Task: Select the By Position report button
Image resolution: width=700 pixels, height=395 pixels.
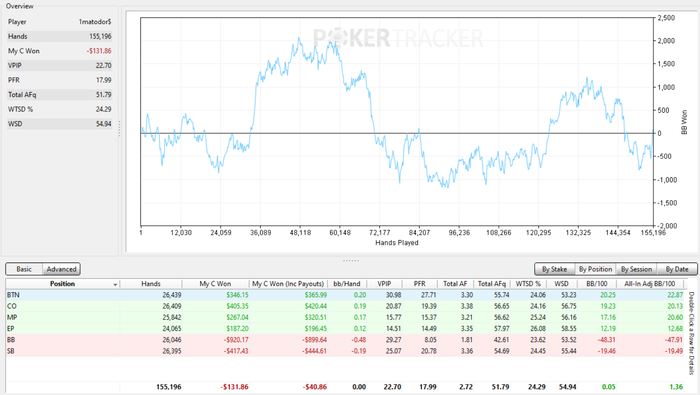Action: 595,269
